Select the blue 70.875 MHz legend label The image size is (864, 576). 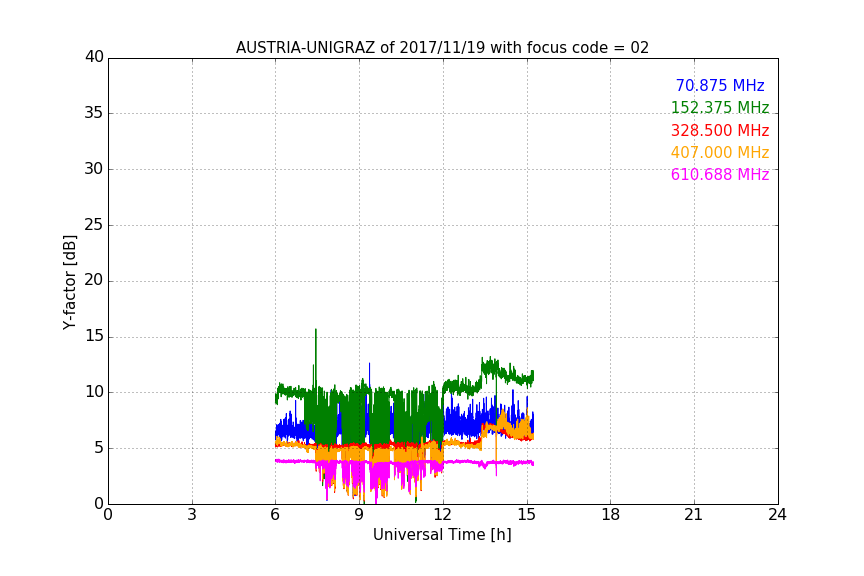[720, 86]
